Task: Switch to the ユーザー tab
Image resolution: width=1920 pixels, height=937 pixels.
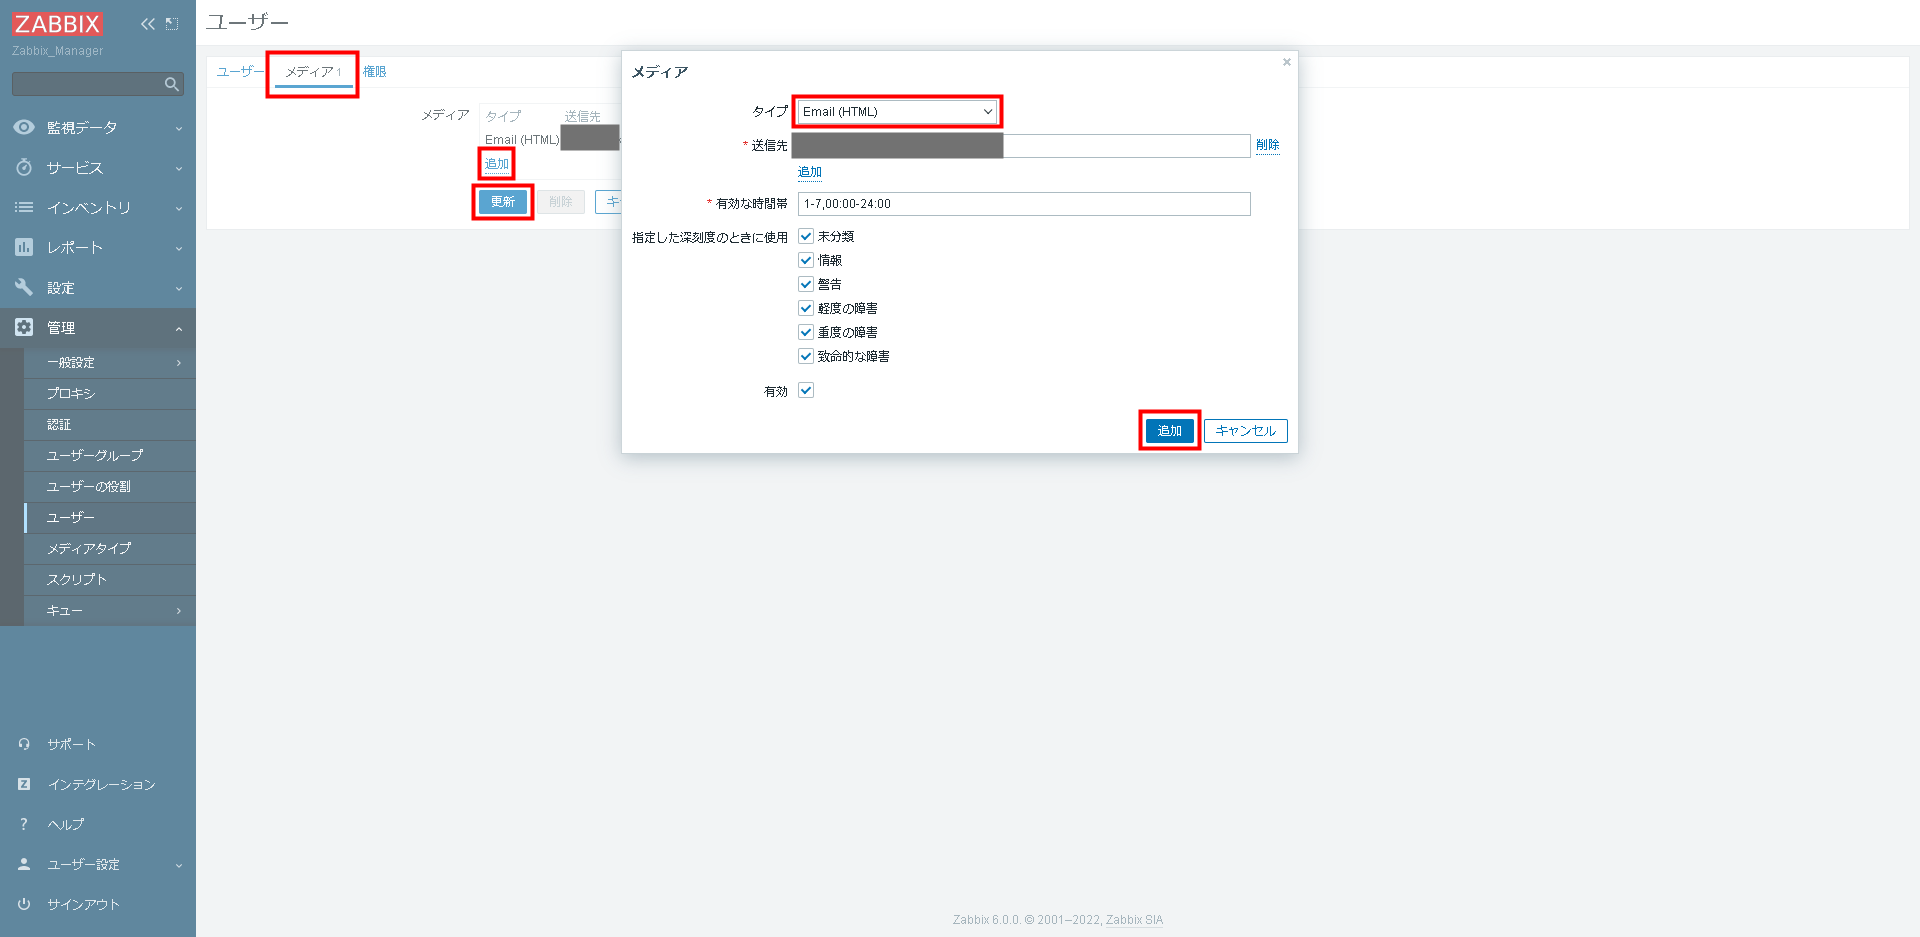Action: click(239, 71)
